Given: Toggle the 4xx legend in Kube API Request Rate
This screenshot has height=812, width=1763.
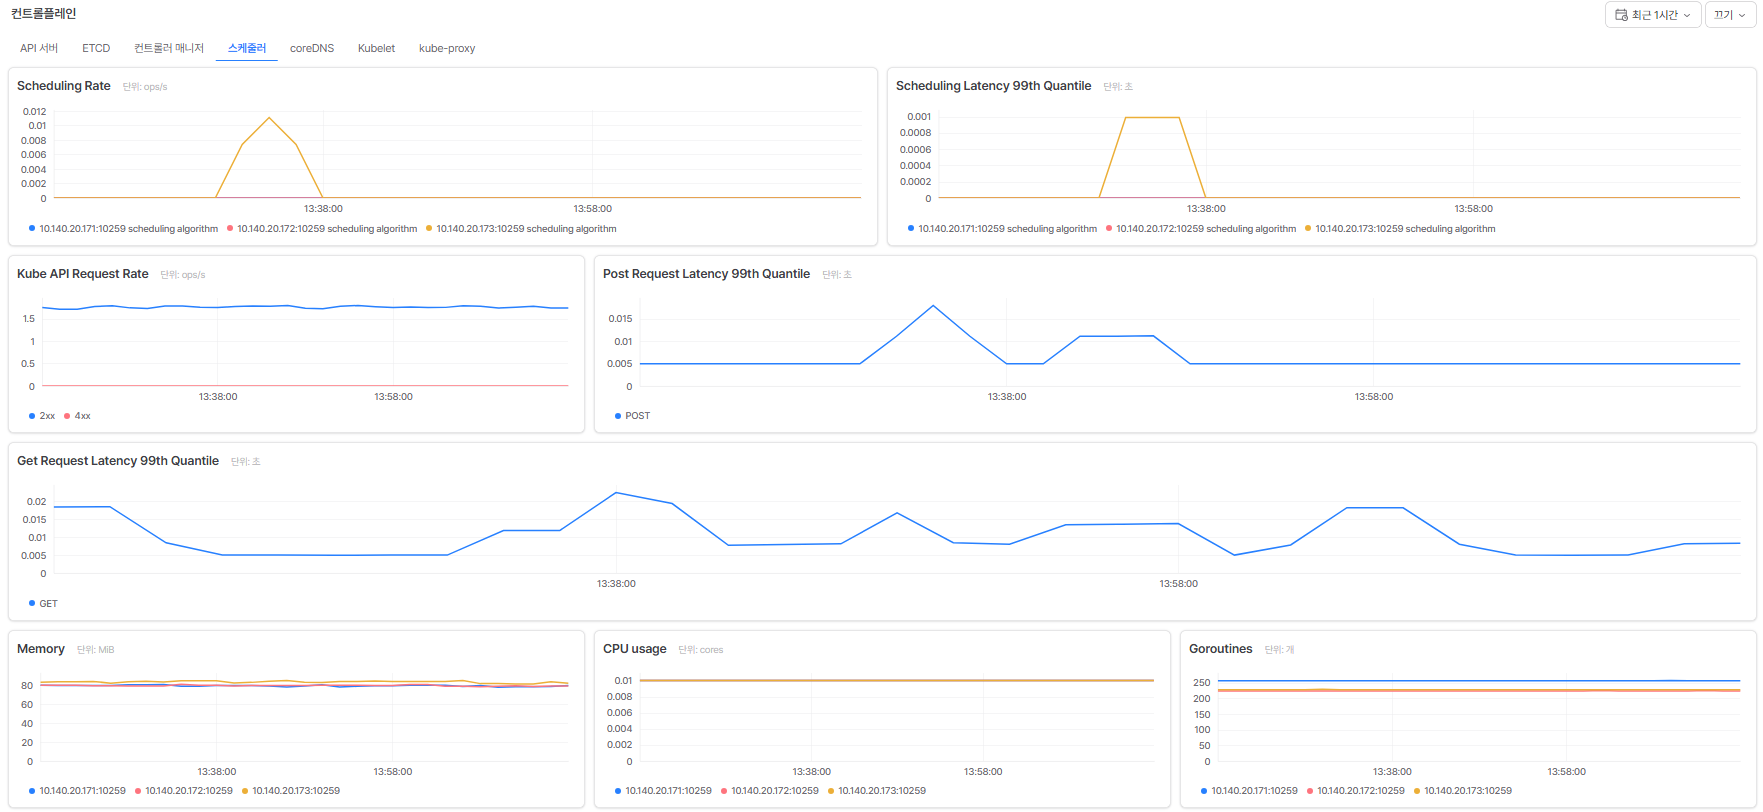Looking at the screenshot, I should (77, 416).
